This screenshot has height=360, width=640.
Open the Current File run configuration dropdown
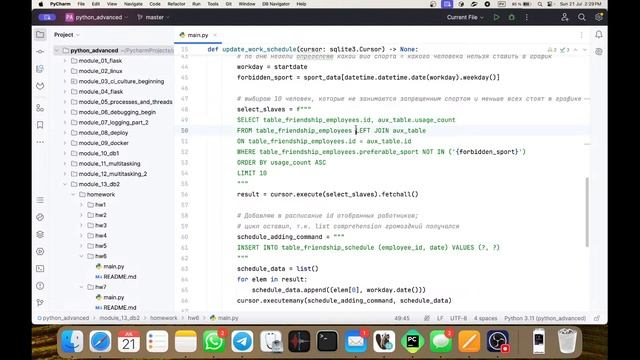465,17
